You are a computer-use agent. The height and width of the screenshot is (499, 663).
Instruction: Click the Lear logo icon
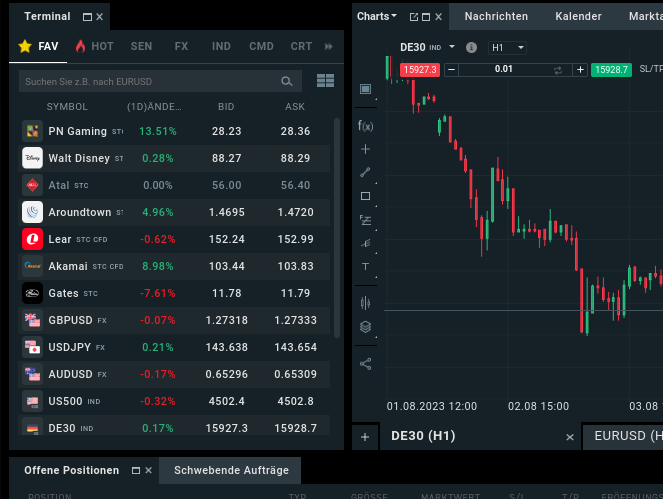tap(33, 239)
